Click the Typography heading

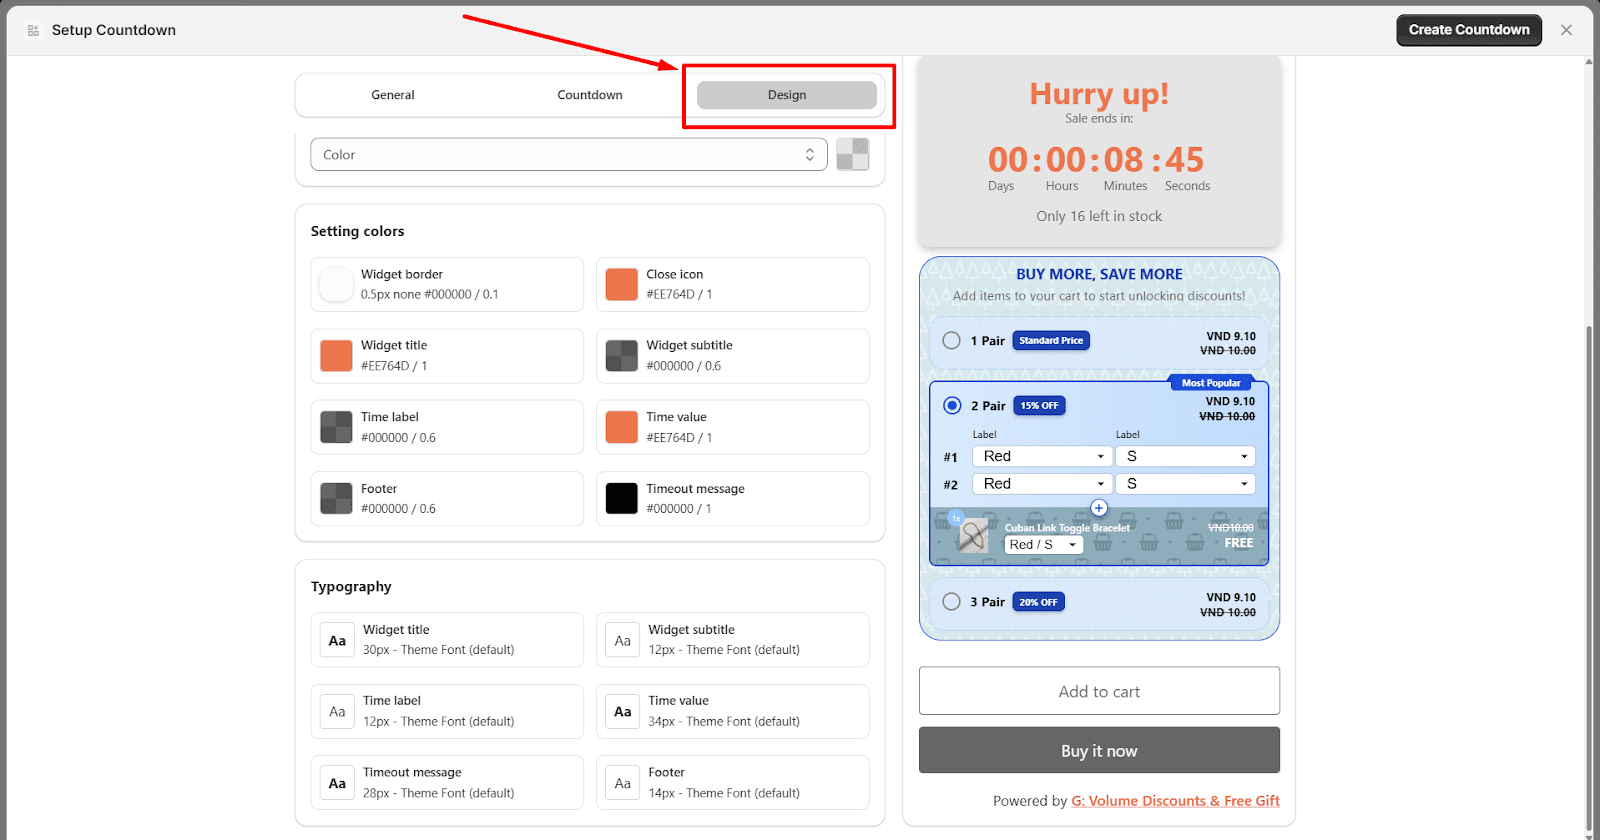pyautogui.click(x=351, y=587)
